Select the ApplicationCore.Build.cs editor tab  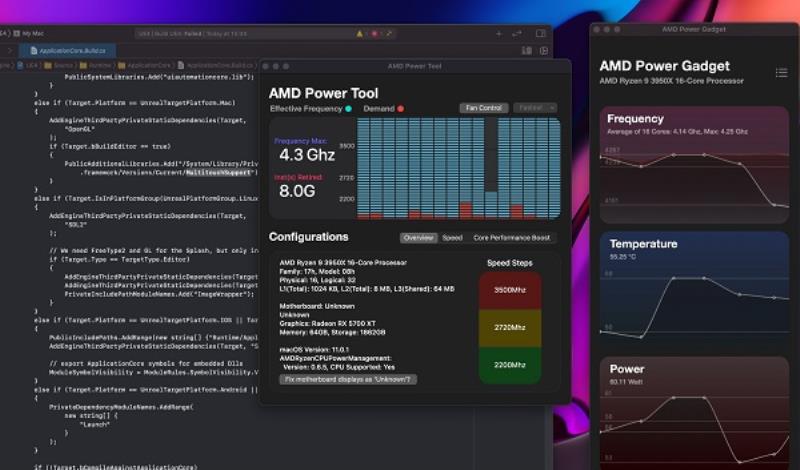tap(68, 51)
